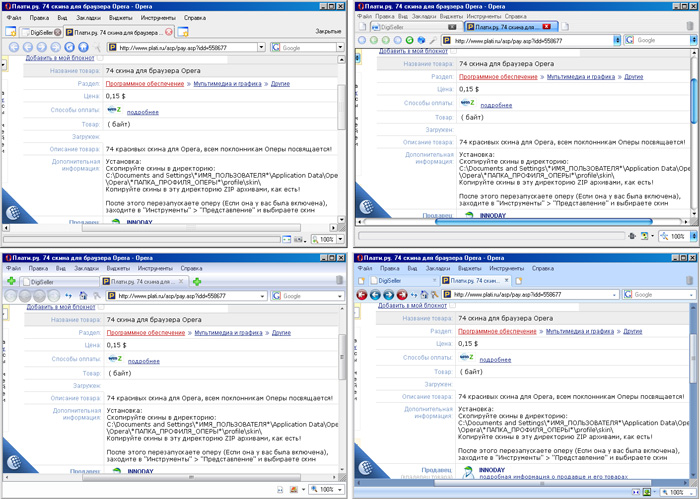Click the blue vertical scrollbar thumb, top-right window
This screenshot has height=499, width=700.
coord(694,100)
